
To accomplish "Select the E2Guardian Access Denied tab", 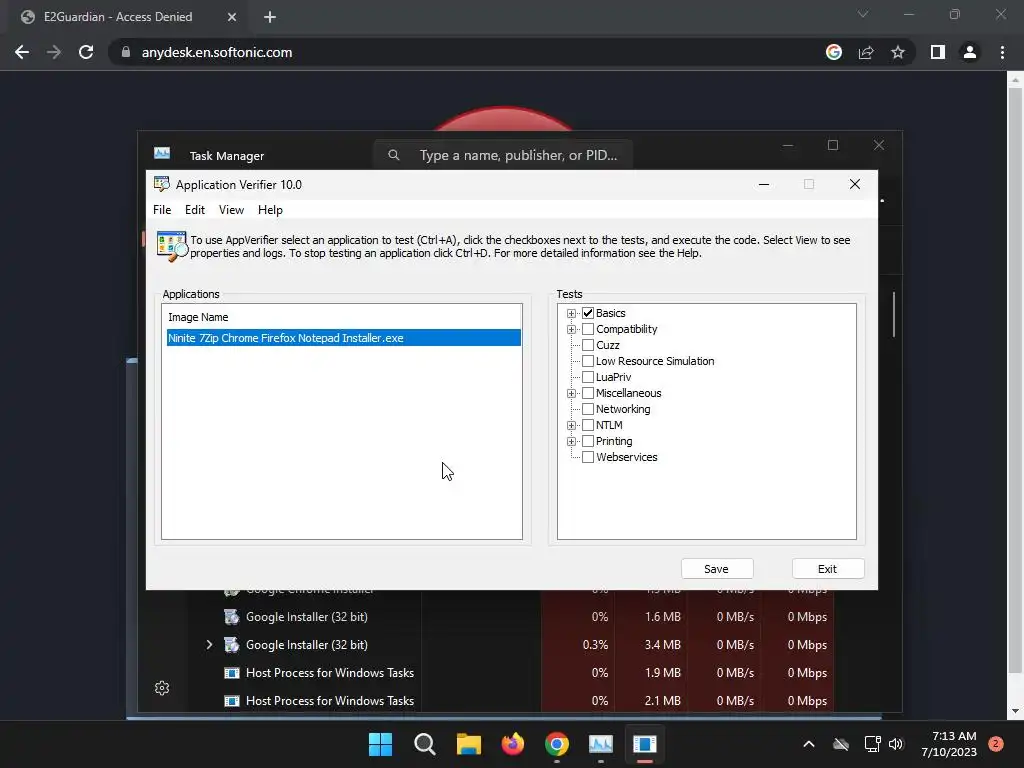I will tap(127, 17).
